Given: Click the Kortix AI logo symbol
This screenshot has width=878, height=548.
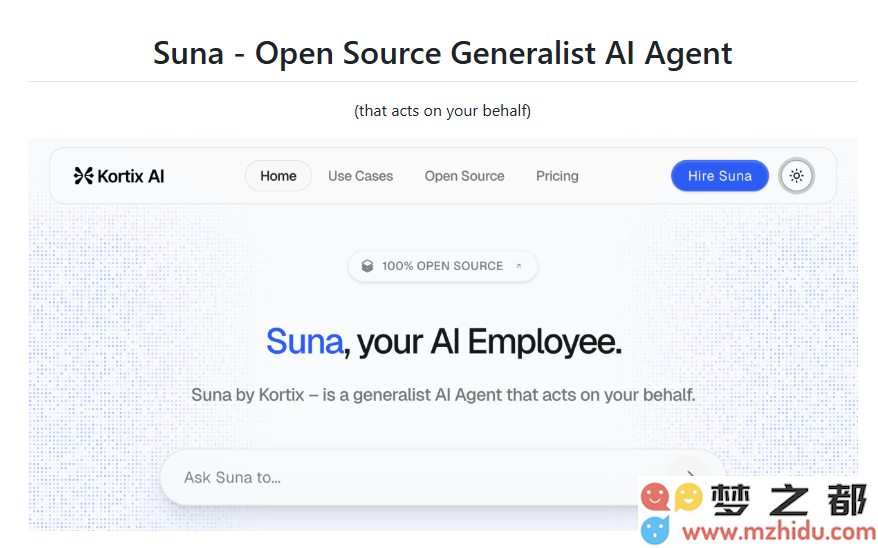Looking at the screenshot, I should (x=83, y=176).
